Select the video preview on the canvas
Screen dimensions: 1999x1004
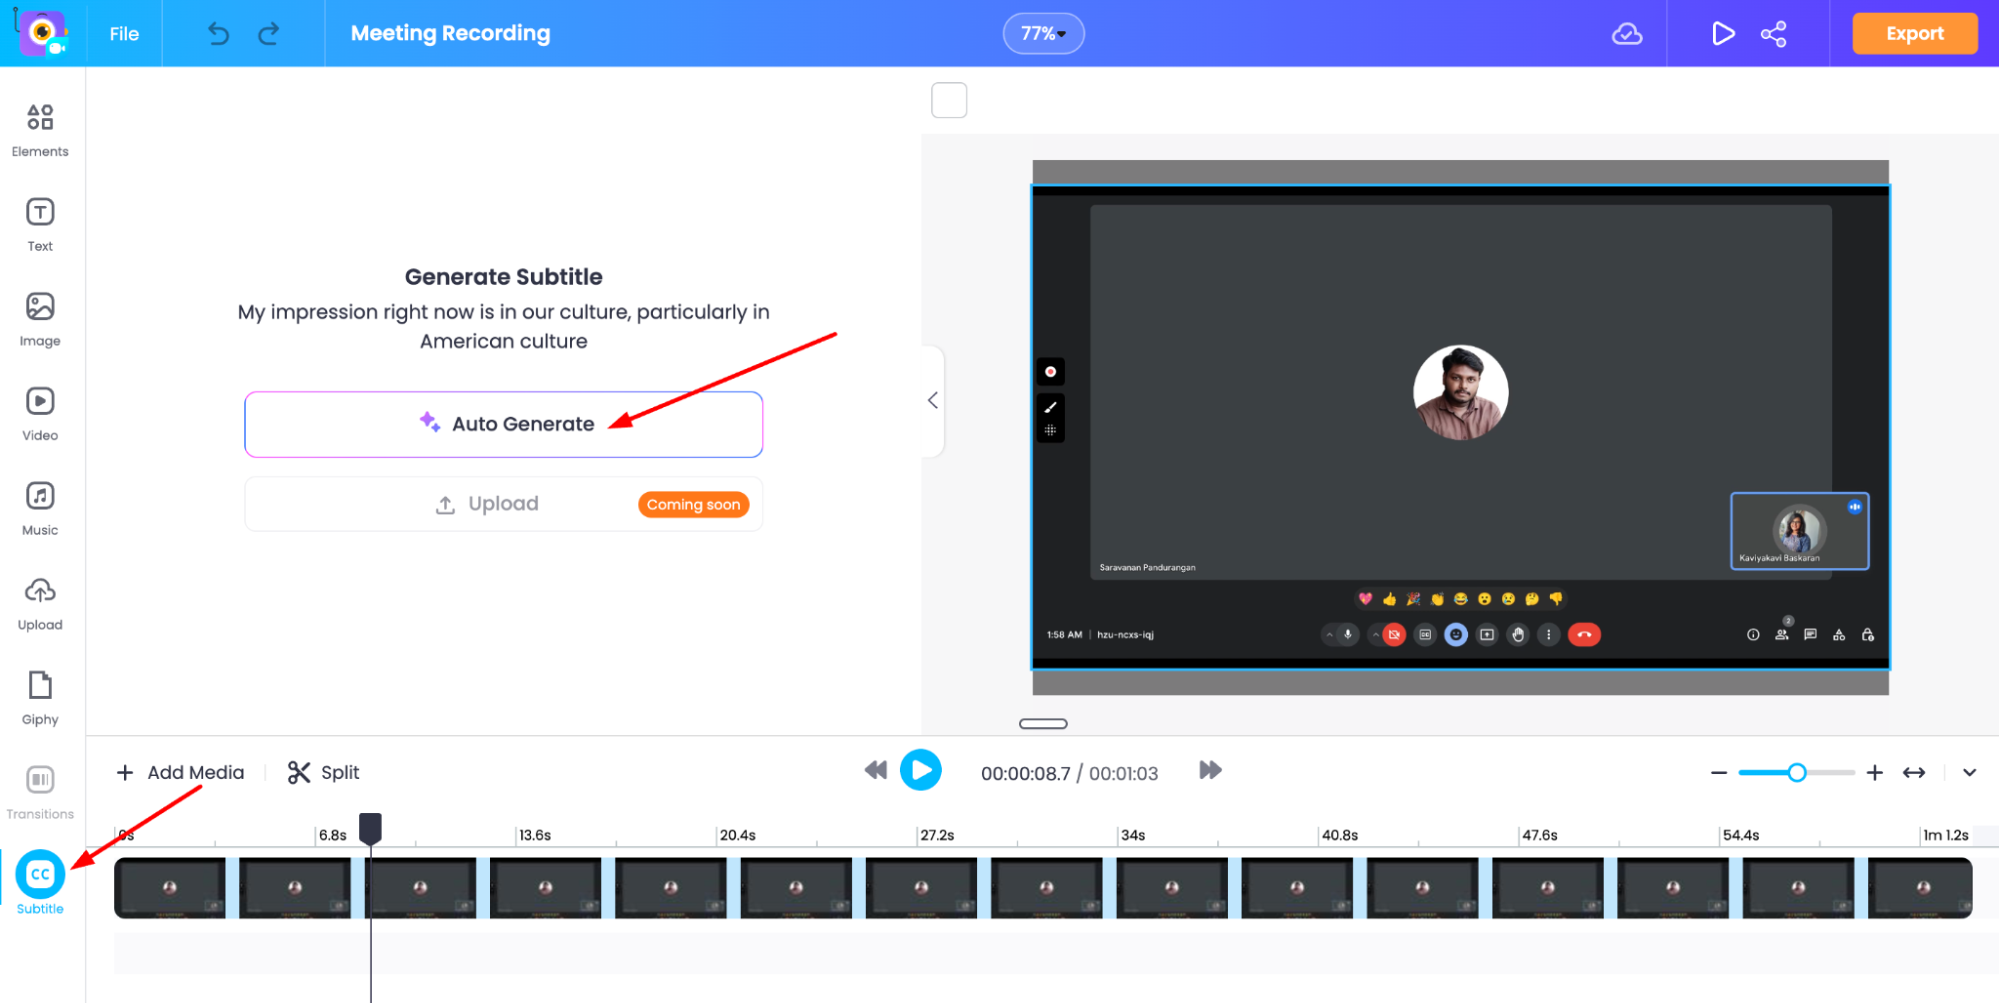[x=1461, y=427]
